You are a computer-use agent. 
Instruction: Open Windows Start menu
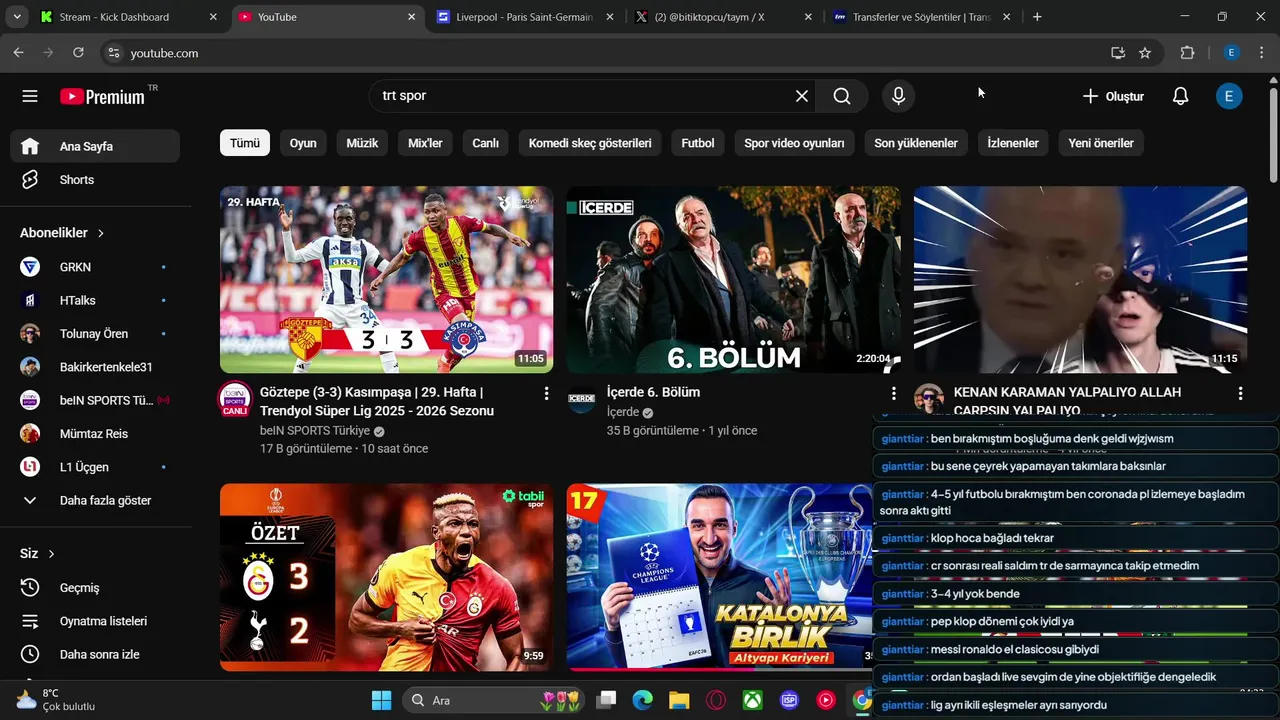(x=381, y=700)
